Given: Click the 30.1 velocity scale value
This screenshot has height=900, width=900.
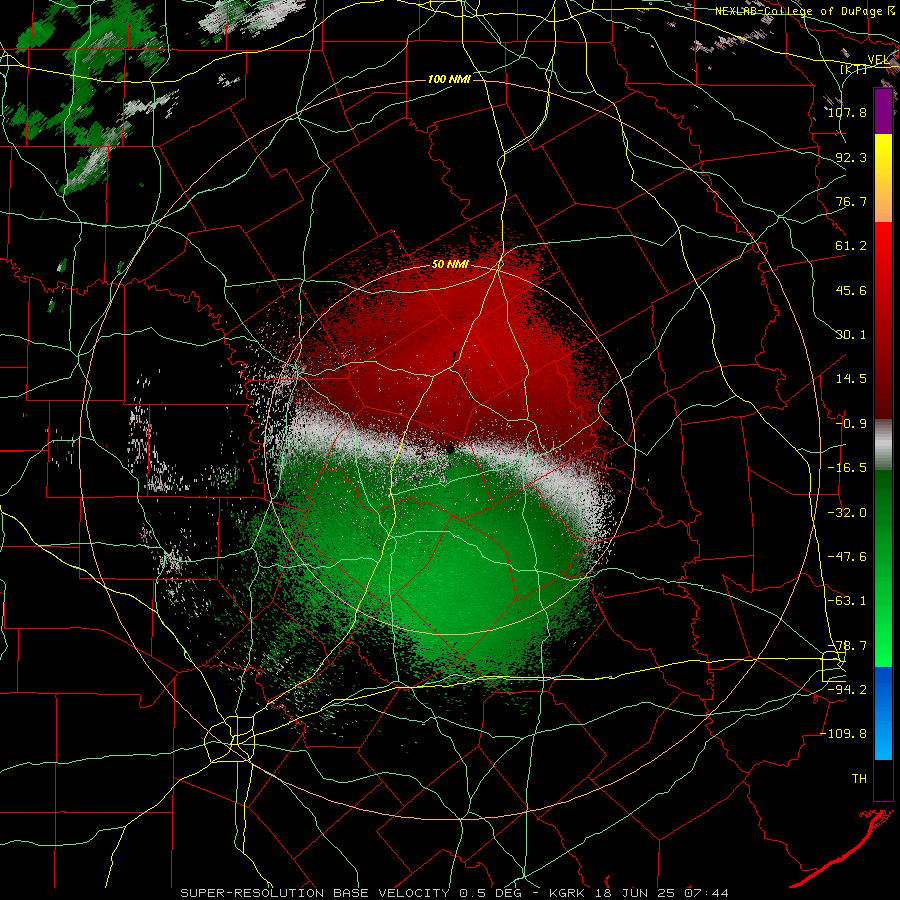Looking at the screenshot, I should tap(851, 335).
